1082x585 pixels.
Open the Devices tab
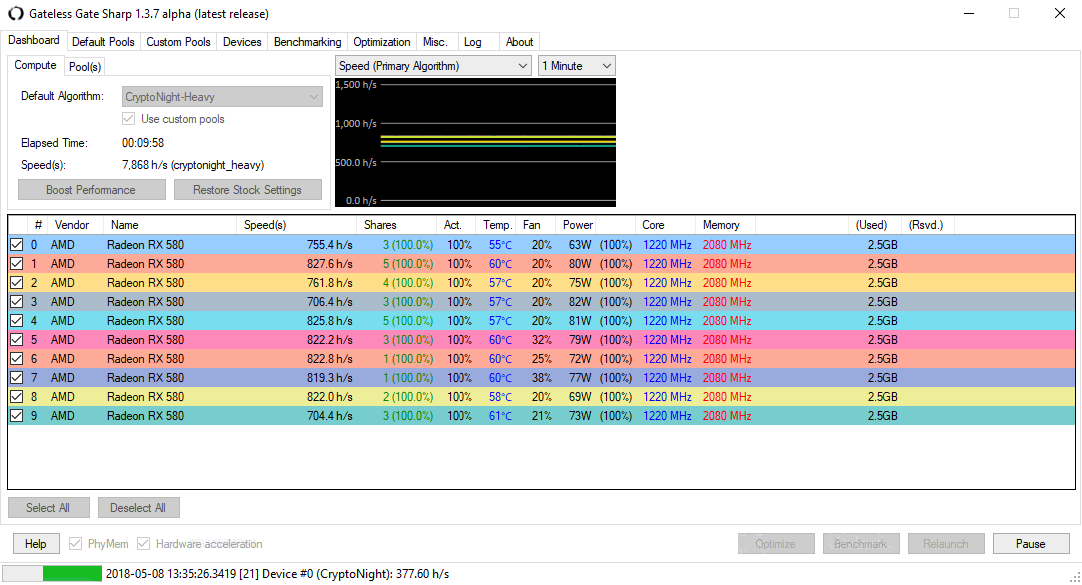tap(242, 42)
